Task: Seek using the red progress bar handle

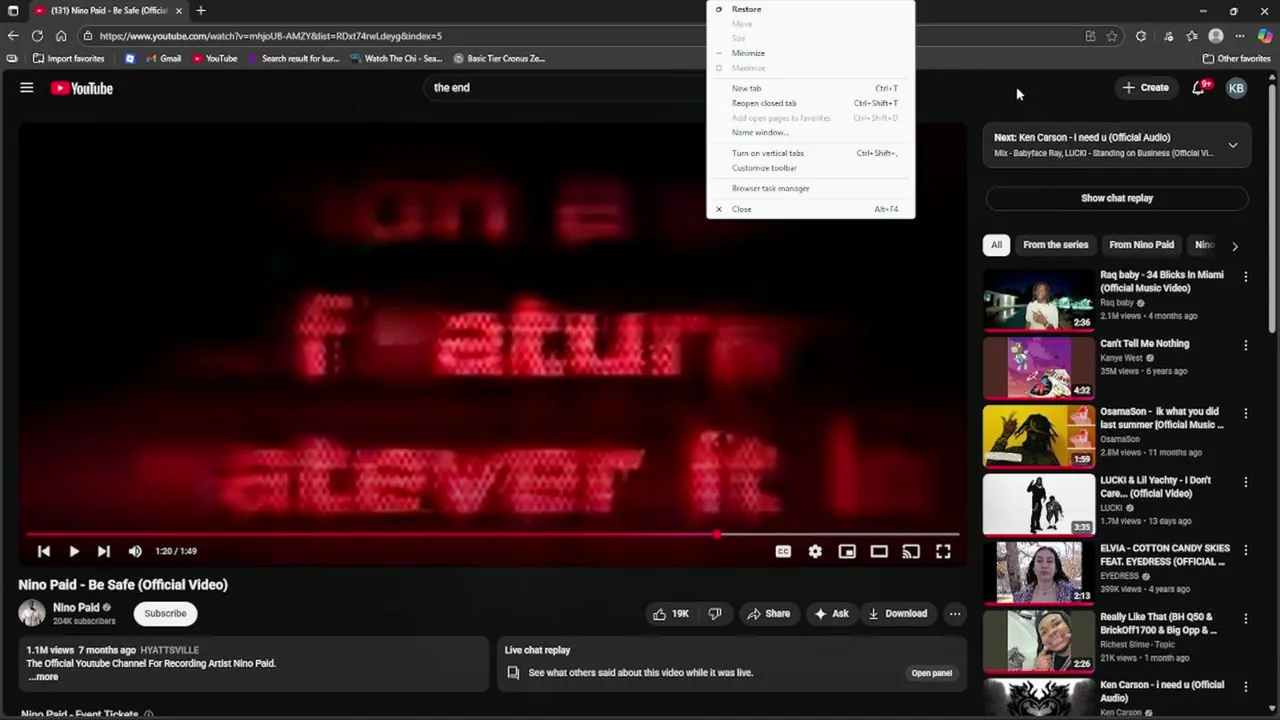Action: (x=717, y=534)
